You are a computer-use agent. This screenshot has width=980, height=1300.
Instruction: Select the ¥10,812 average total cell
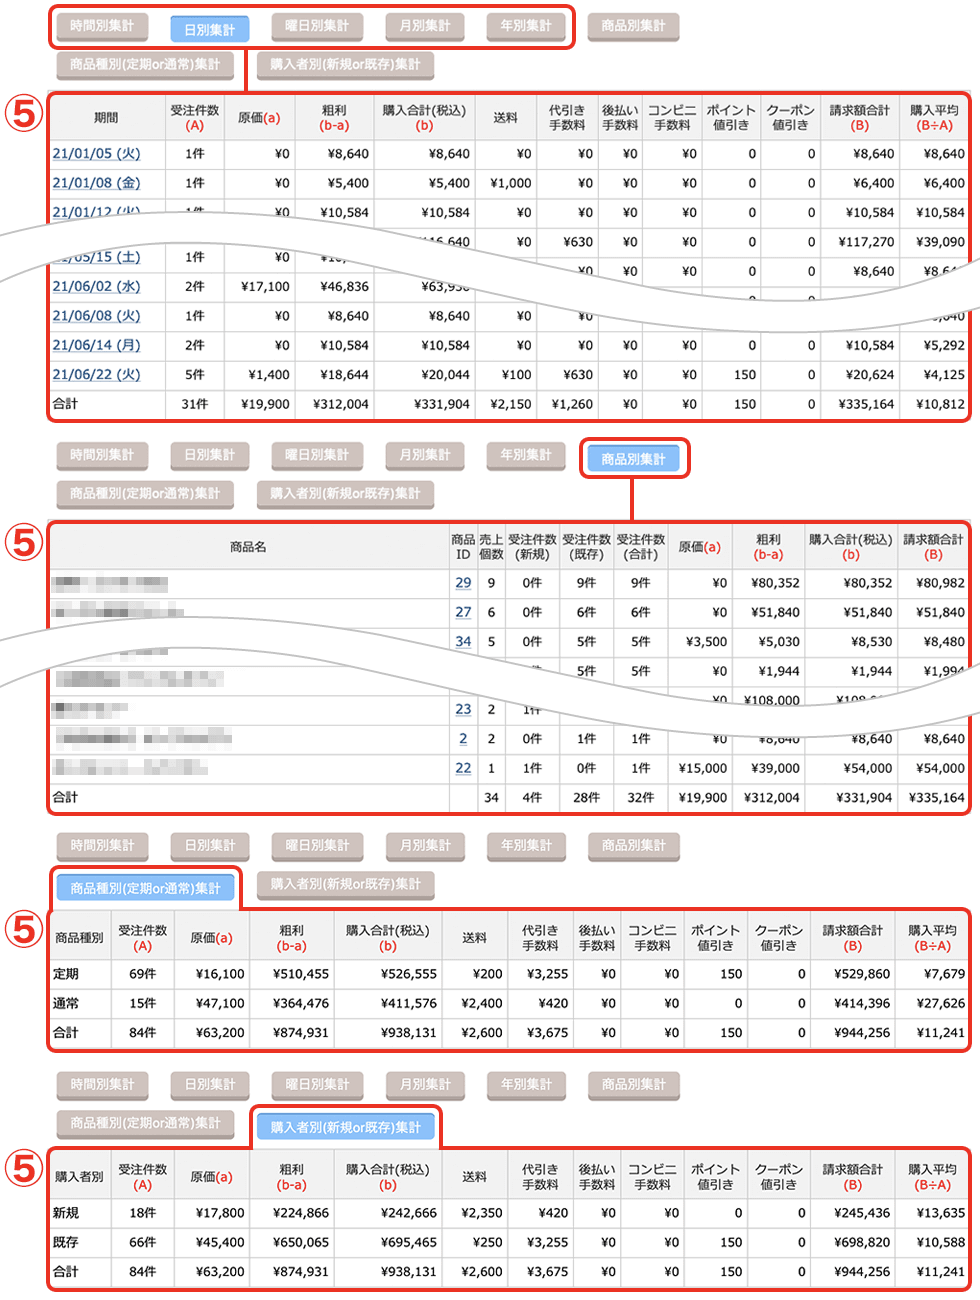(x=934, y=404)
